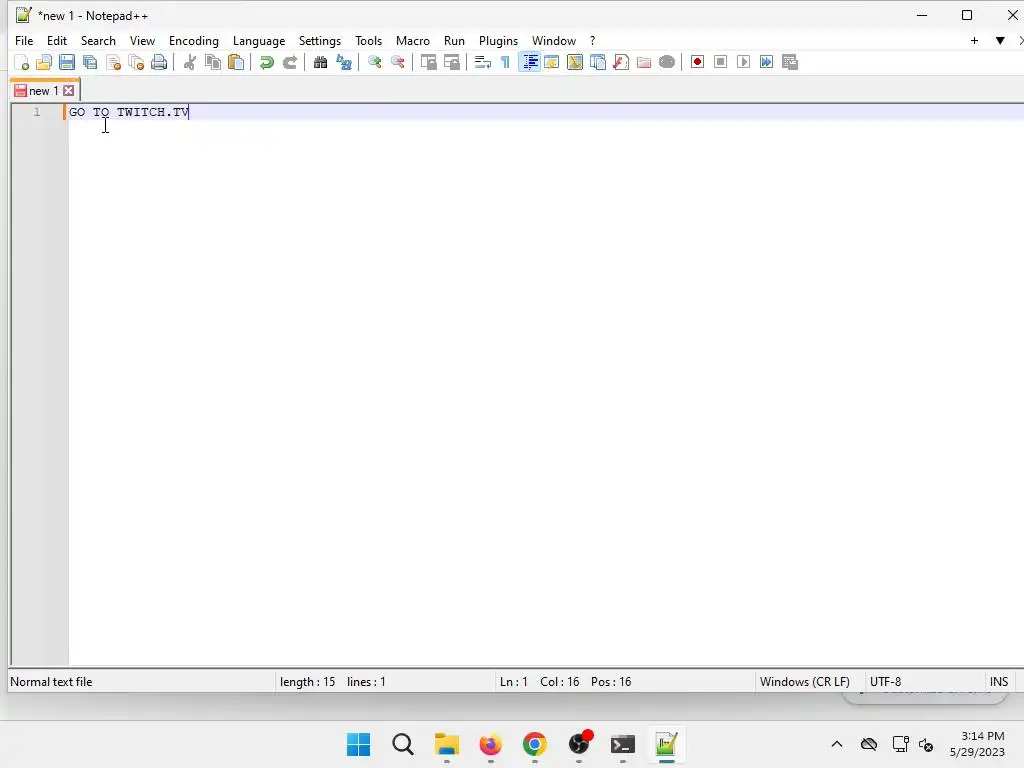
Task: Open the View menu
Action: click(x=142, y=40)
